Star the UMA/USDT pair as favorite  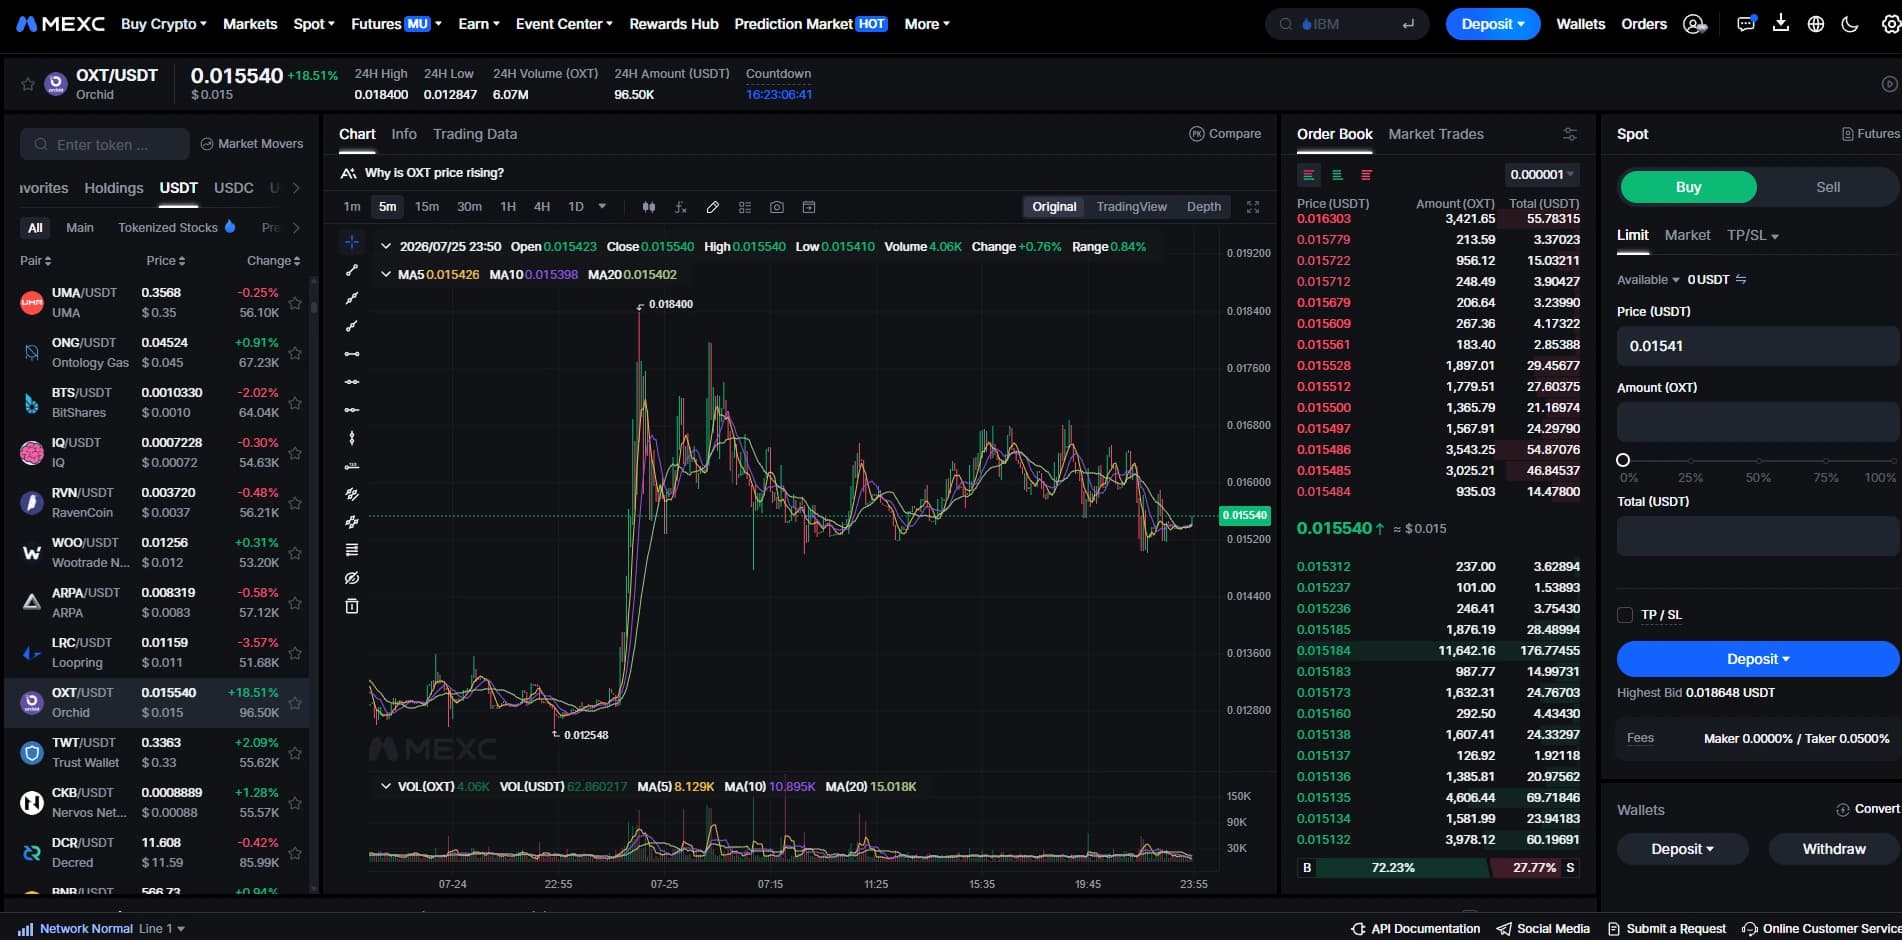point(295,302)
